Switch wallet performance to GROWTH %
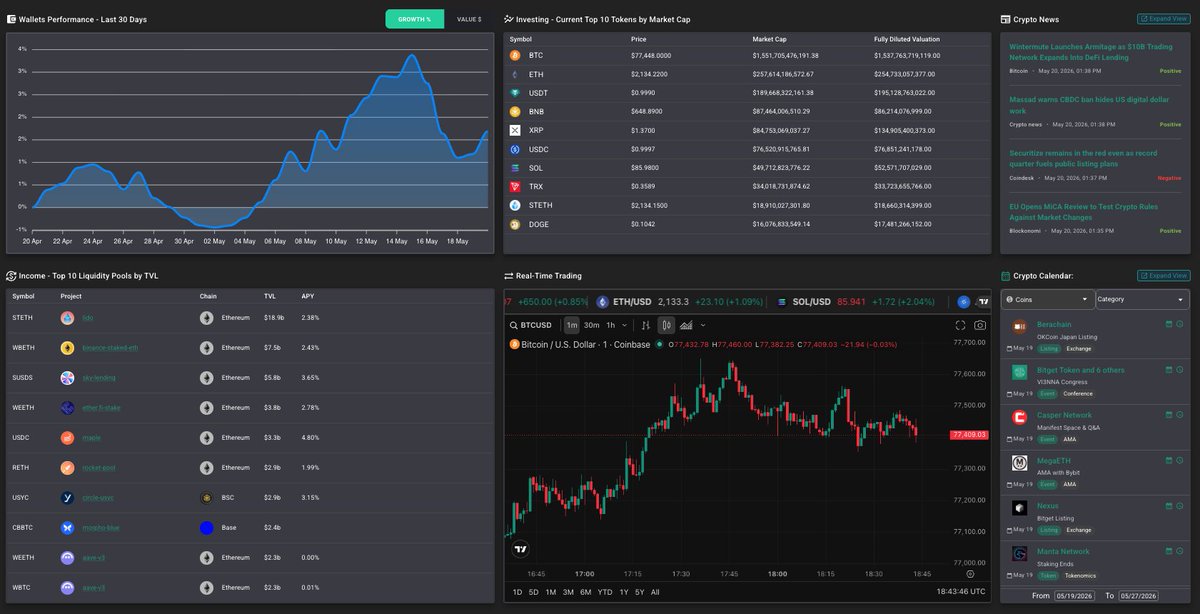This screenshot has height=614, width=1200. click(x=414, y=19)
